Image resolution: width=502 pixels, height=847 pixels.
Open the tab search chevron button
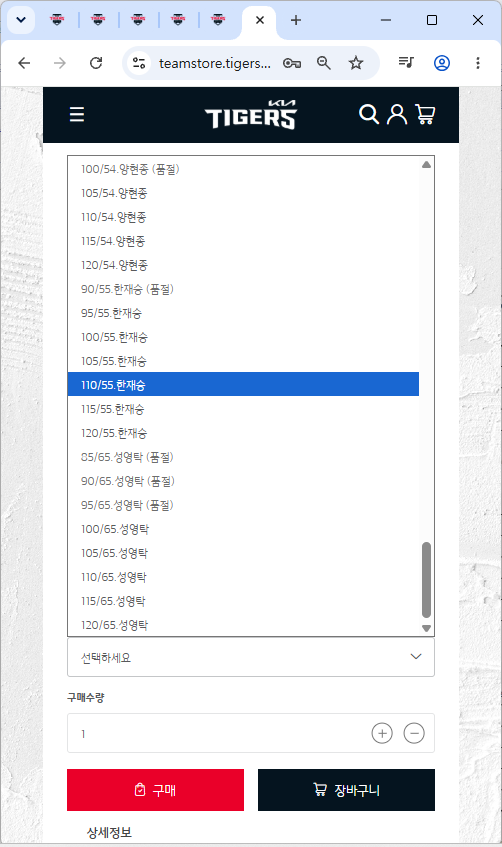pos(21,20)
